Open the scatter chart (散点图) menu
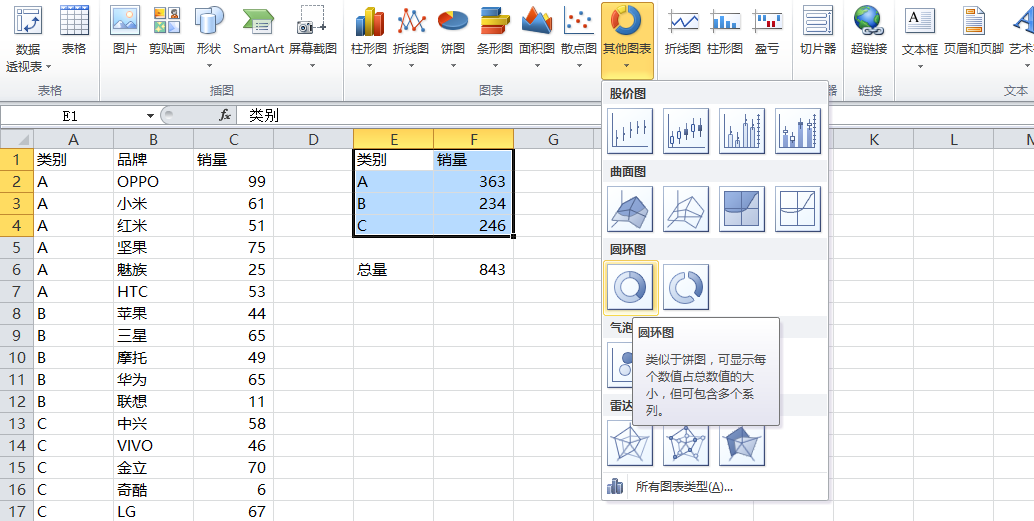This screenshot has width=1034, height=521. coord(578,38)
